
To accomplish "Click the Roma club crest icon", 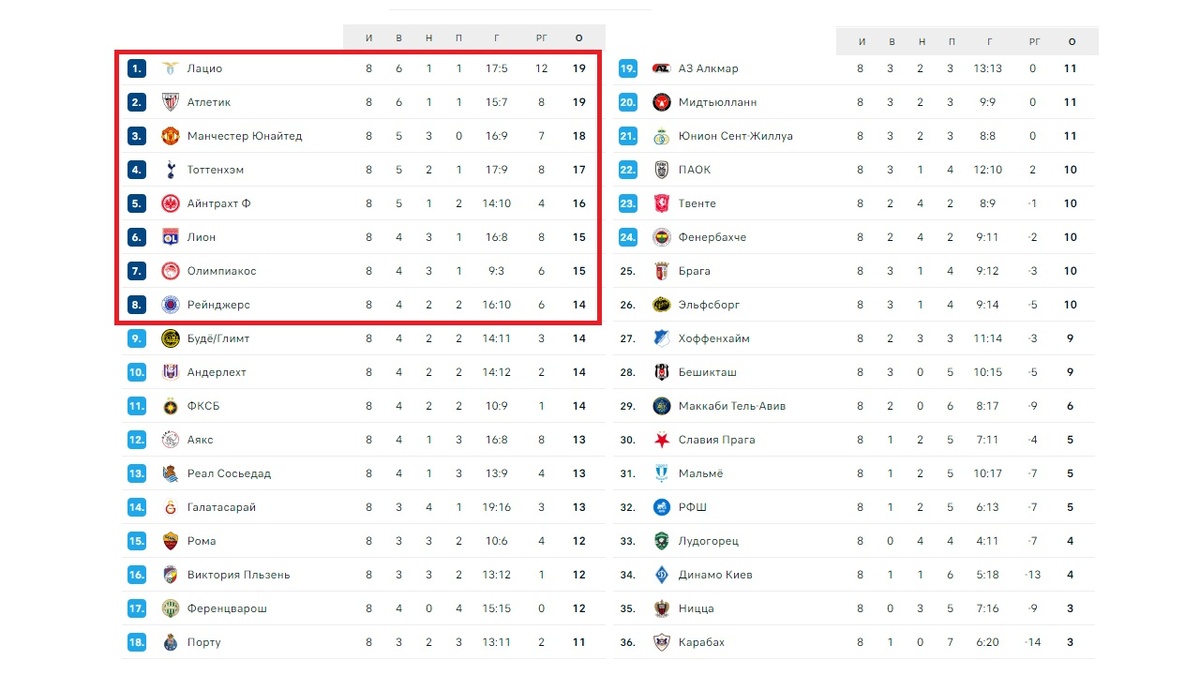I will tap(170, 541).
